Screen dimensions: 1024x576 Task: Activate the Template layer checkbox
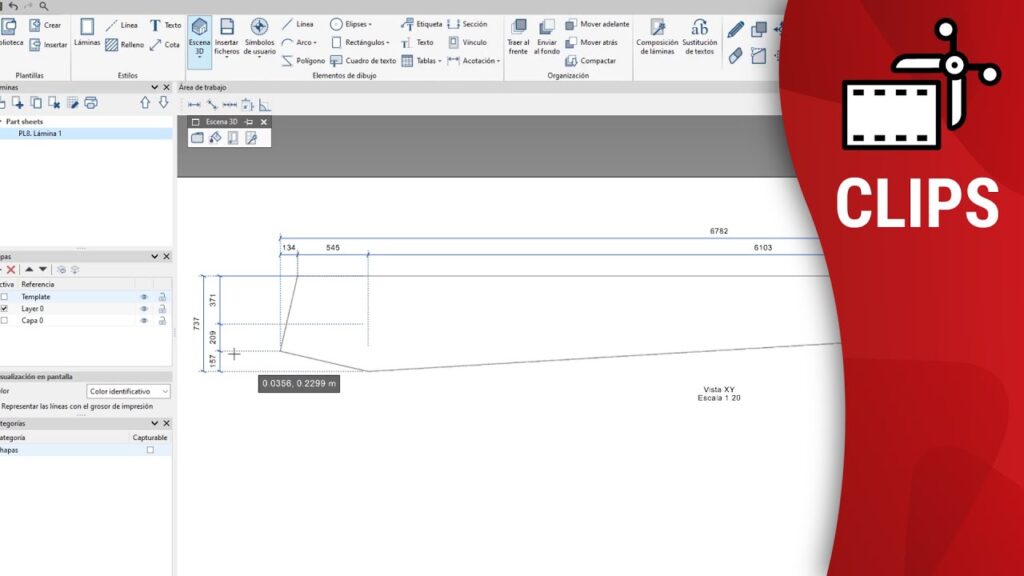pyautogui.click(x=4, y=297)
